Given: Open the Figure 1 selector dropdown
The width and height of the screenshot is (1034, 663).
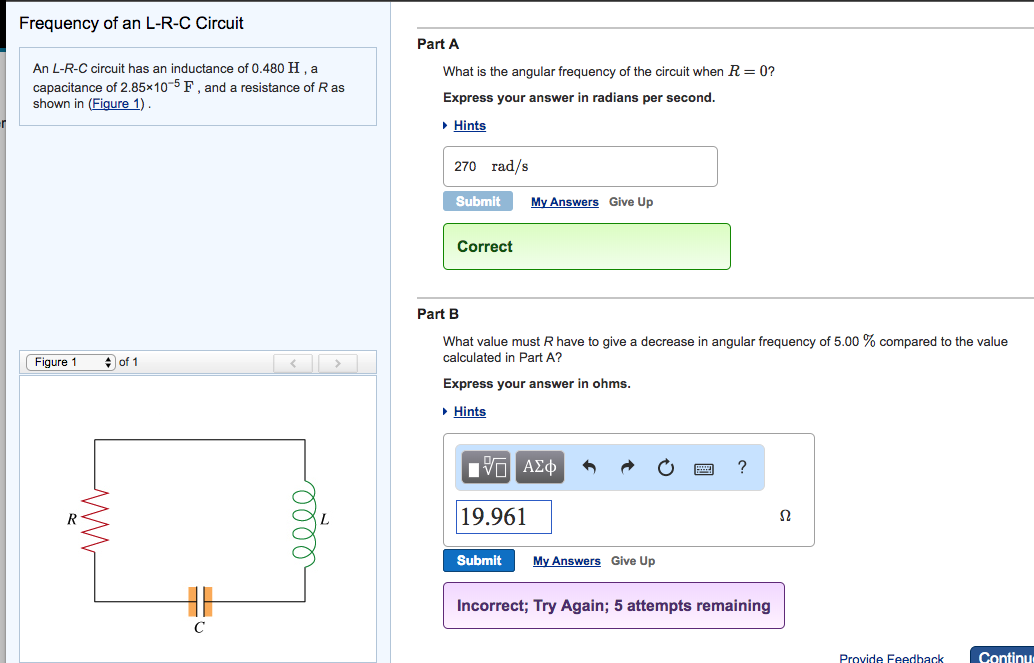Looking at the screenshot, I should (71, 362).
